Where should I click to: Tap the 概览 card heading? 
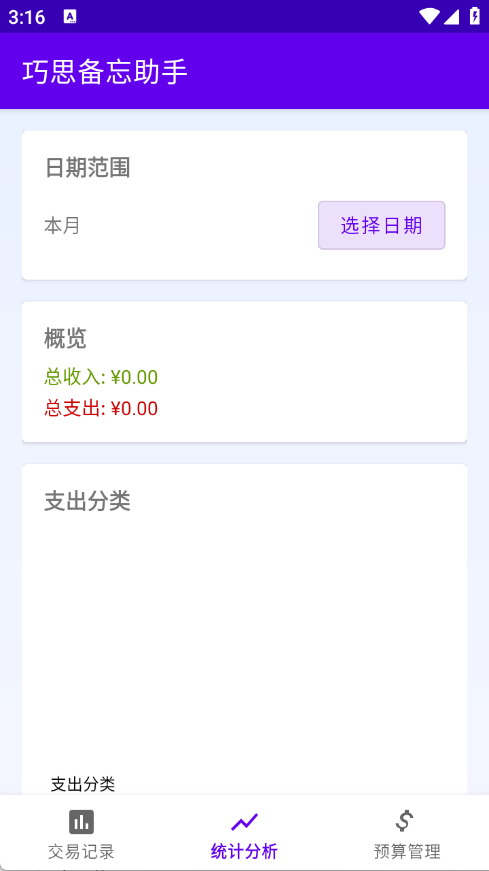[x=66, y=338]
